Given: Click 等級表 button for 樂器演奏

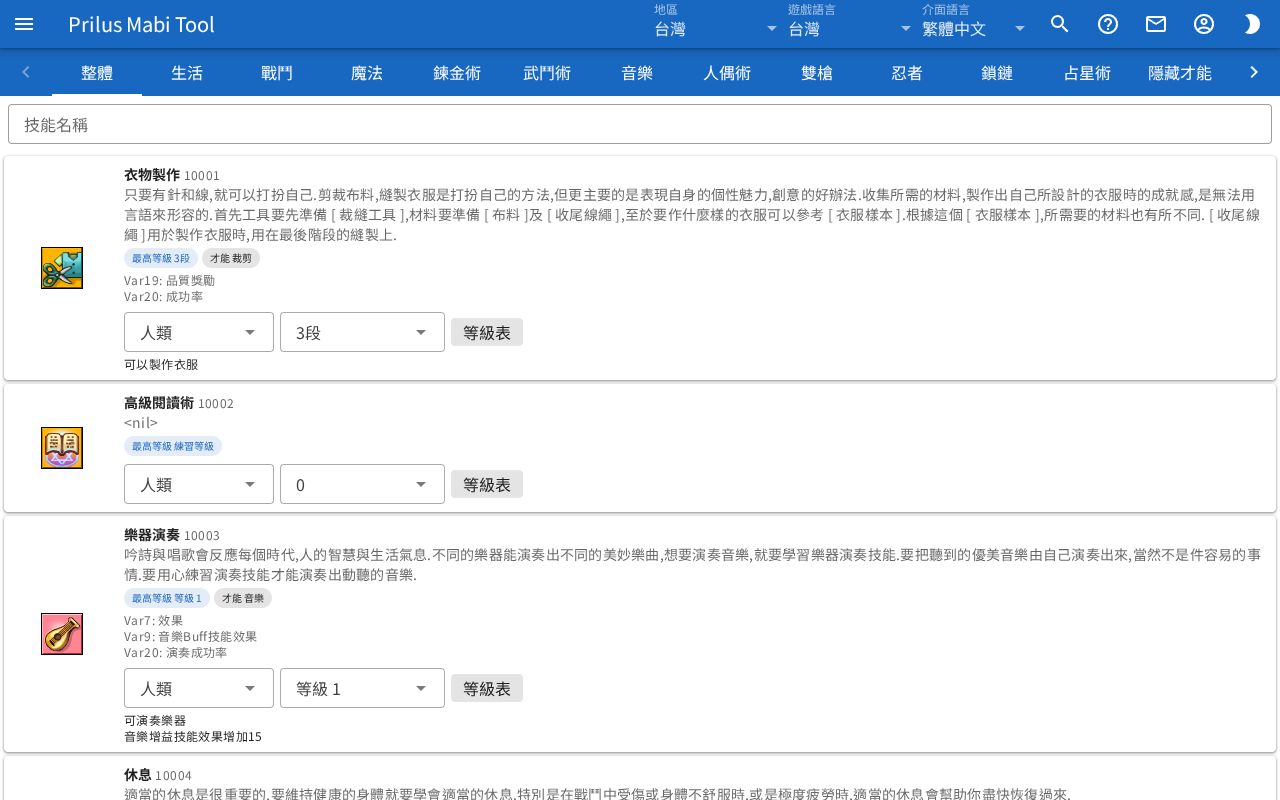Looking at the screenshot, I should (x=487, y=688).
